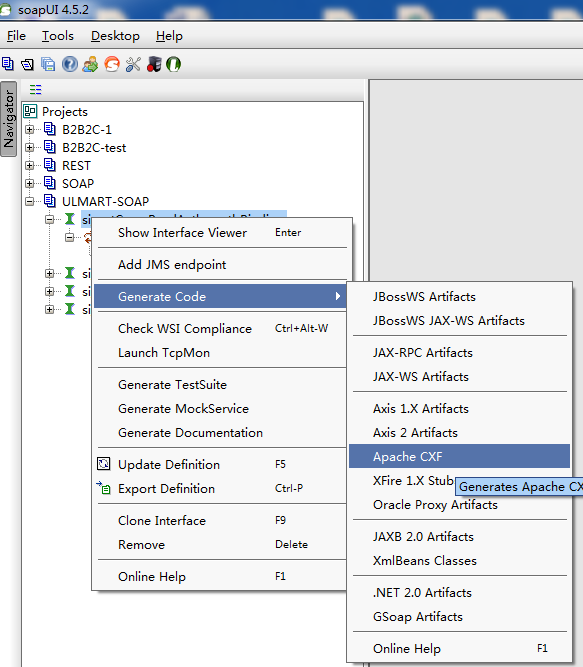Collapse the ULMART-SOAP project node
Viewport: 583px width, 667px height.
(x=29, y=202)
